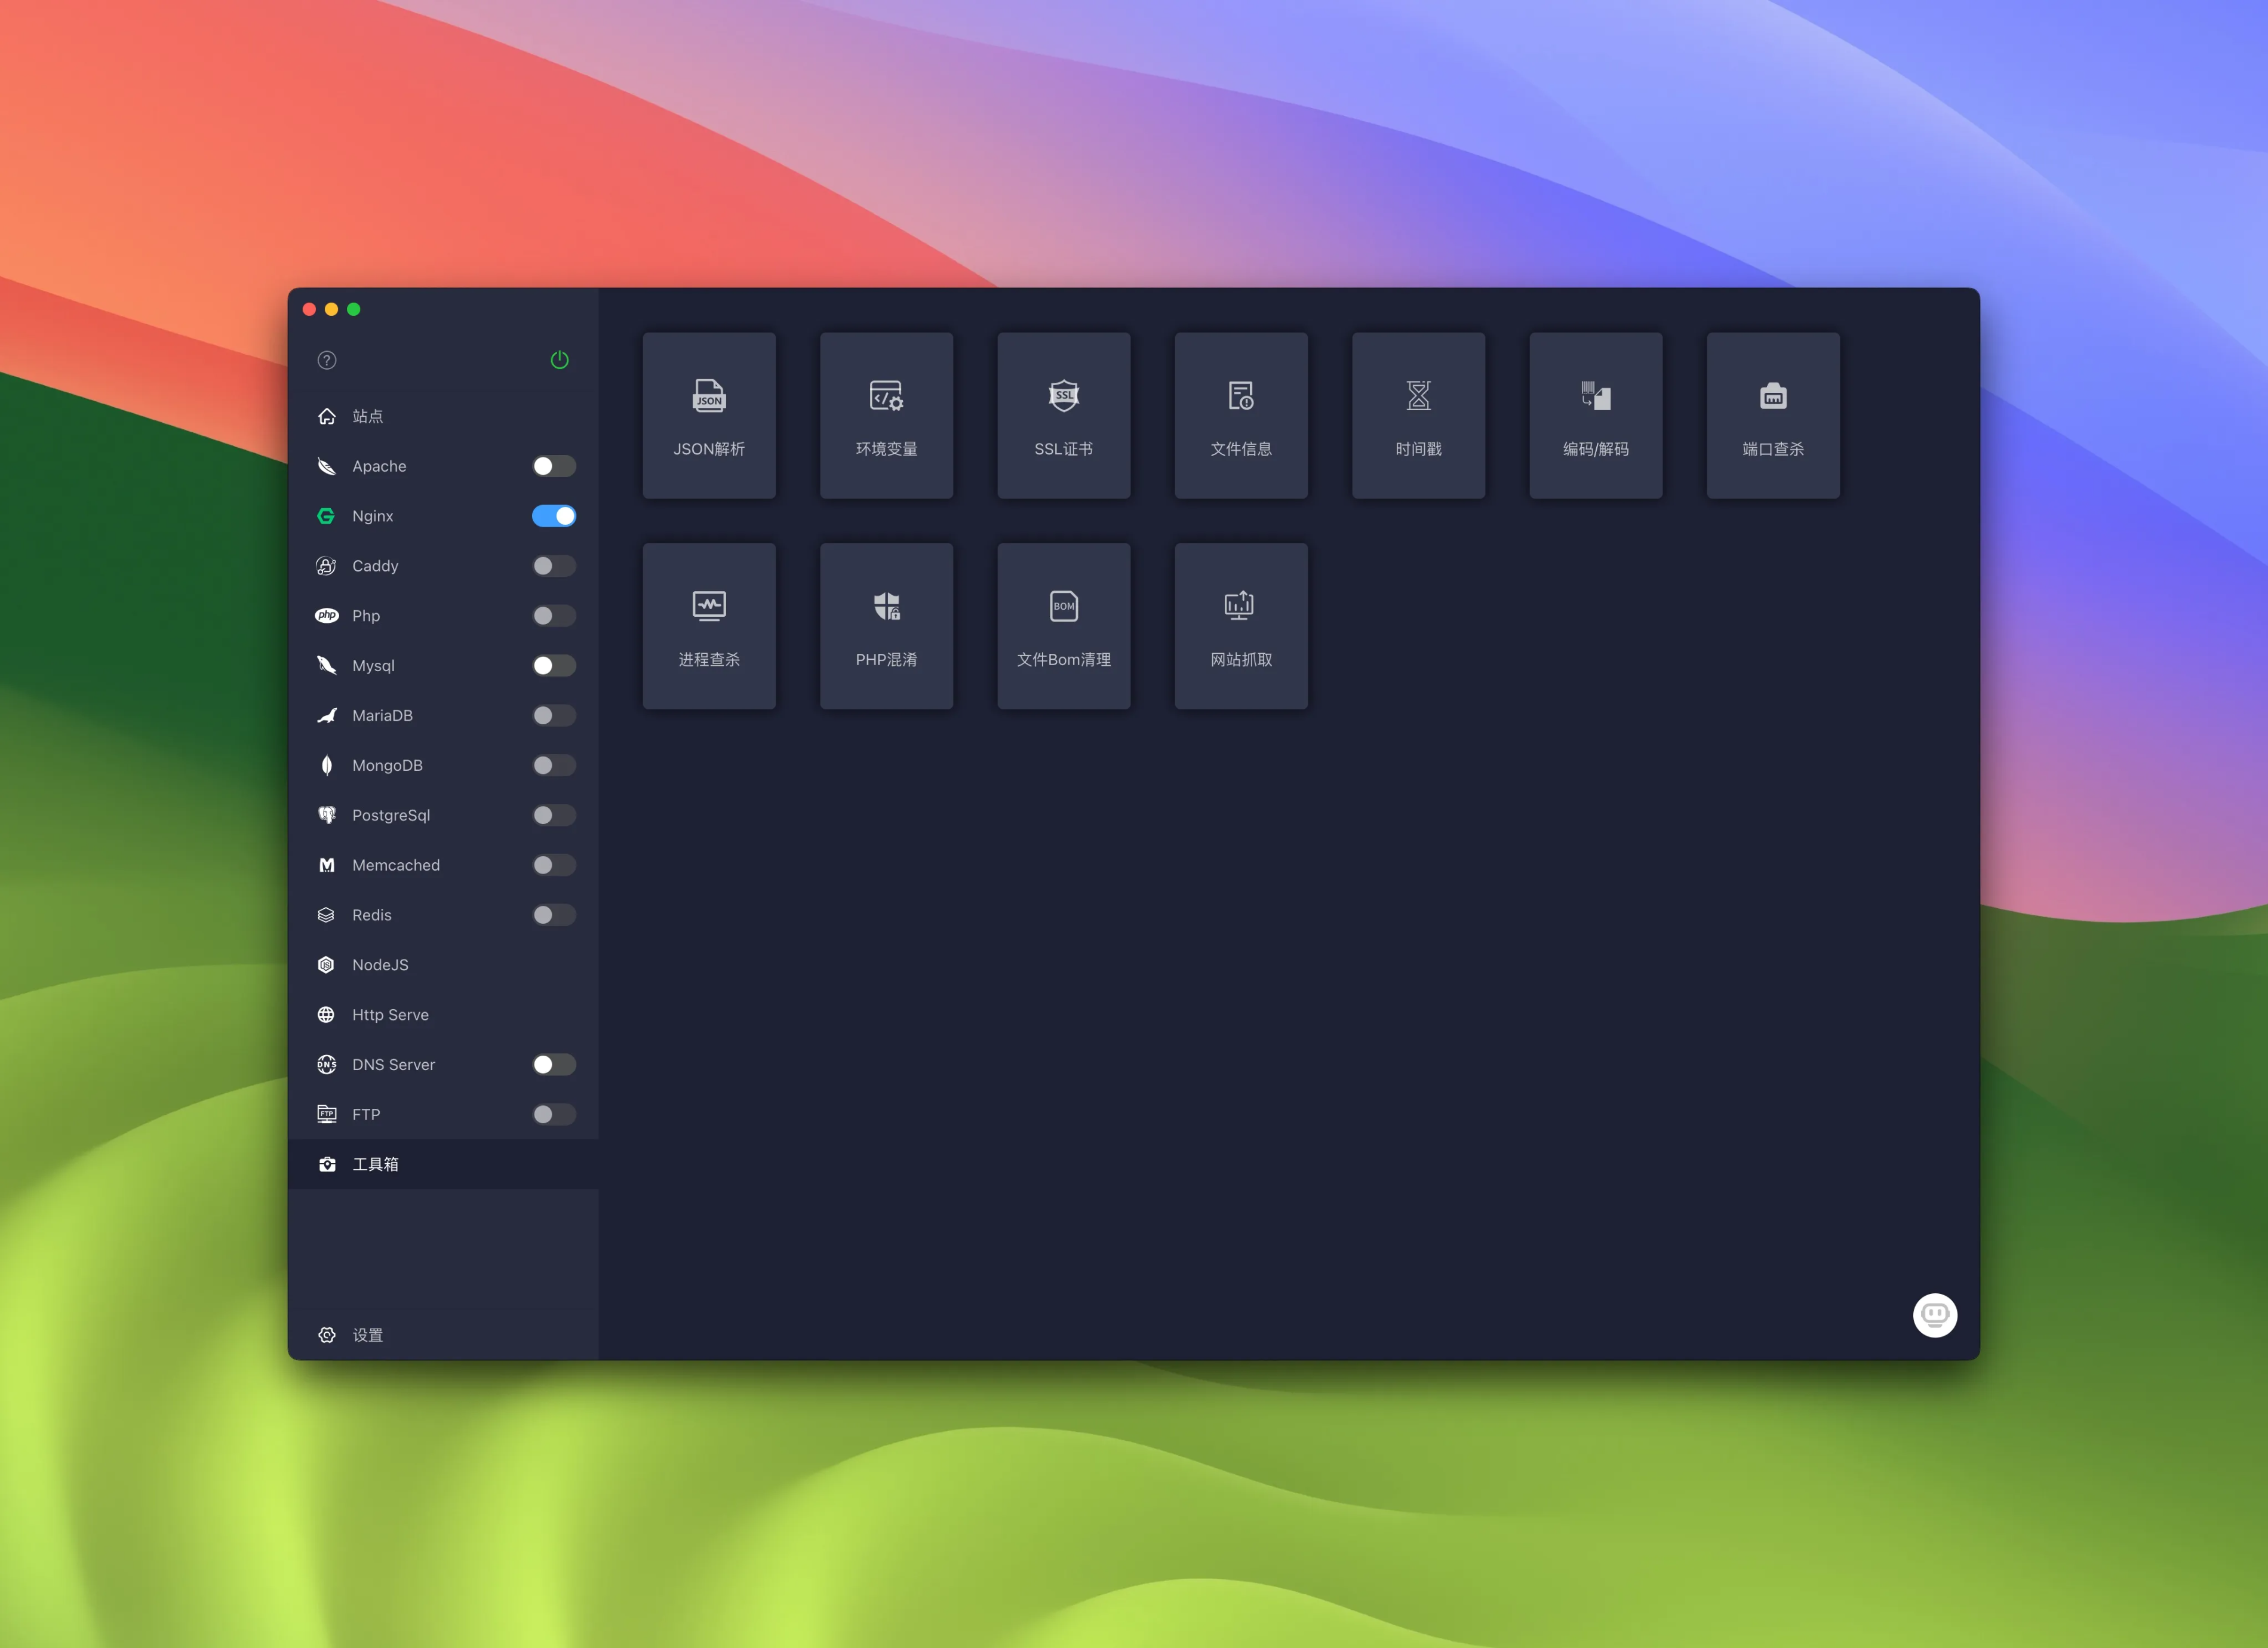Enable the Mysql service toggle
Image resolution: width=2268 pixels, height=1648 pixels.
pyautogui.click(x=553, y=666)
